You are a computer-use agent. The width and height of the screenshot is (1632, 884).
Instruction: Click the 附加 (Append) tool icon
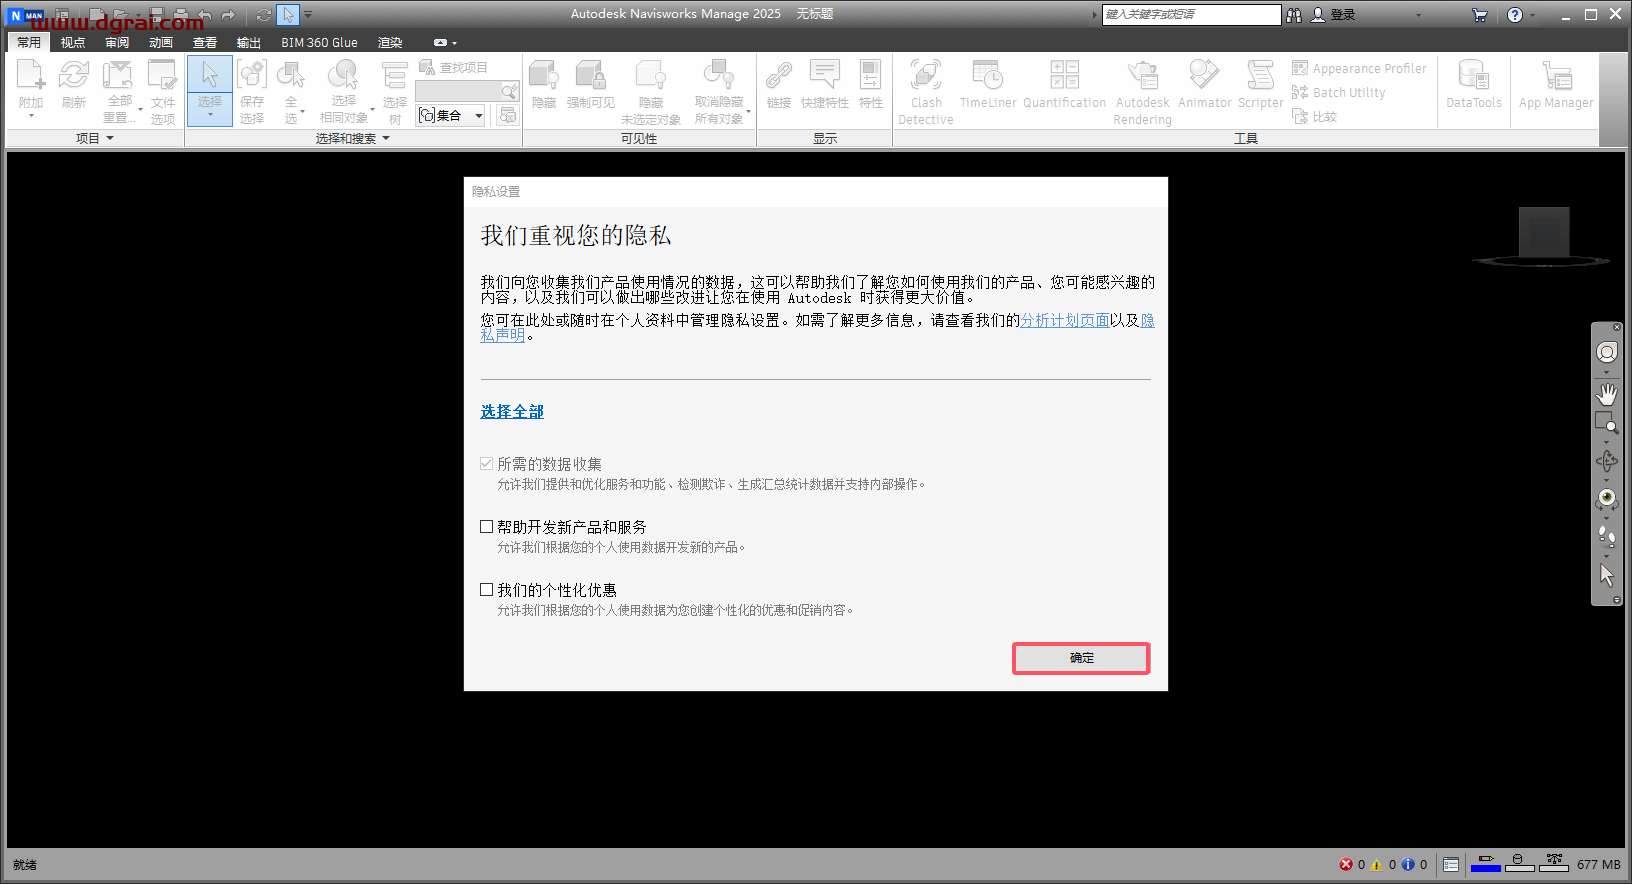click(x=31, y=76)
